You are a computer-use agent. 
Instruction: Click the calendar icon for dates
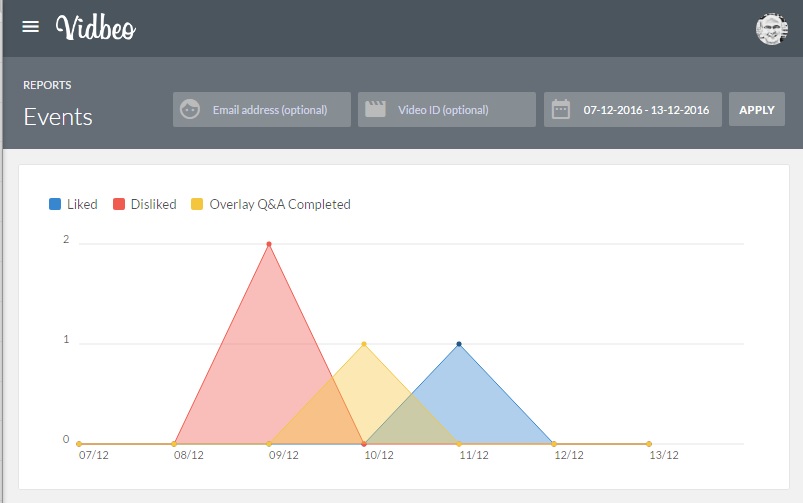[x=560, y=110]
